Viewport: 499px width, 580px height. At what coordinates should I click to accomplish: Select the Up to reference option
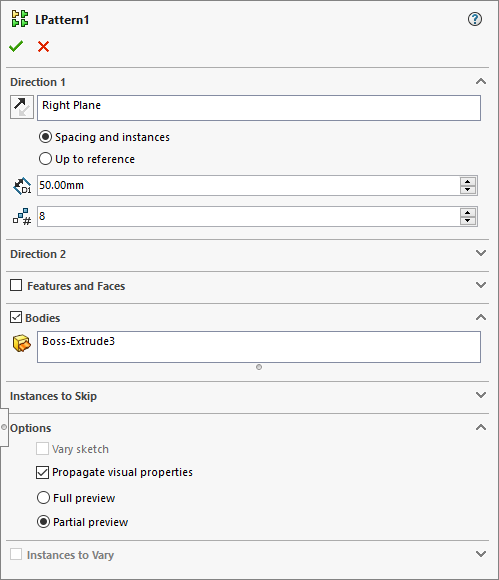(x=87, y=159)
